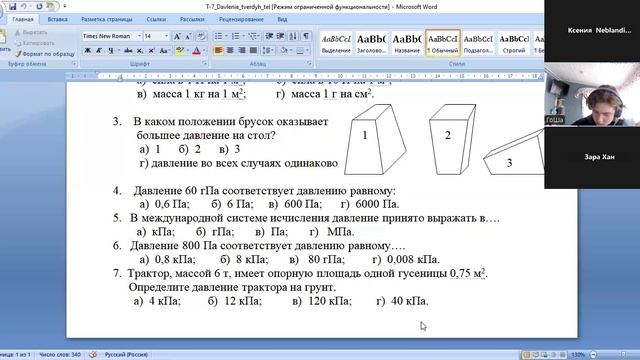640x360 pixels.
Task: Open Font dialog launcher in Шрифт group
Action: [x=204, y=64]
